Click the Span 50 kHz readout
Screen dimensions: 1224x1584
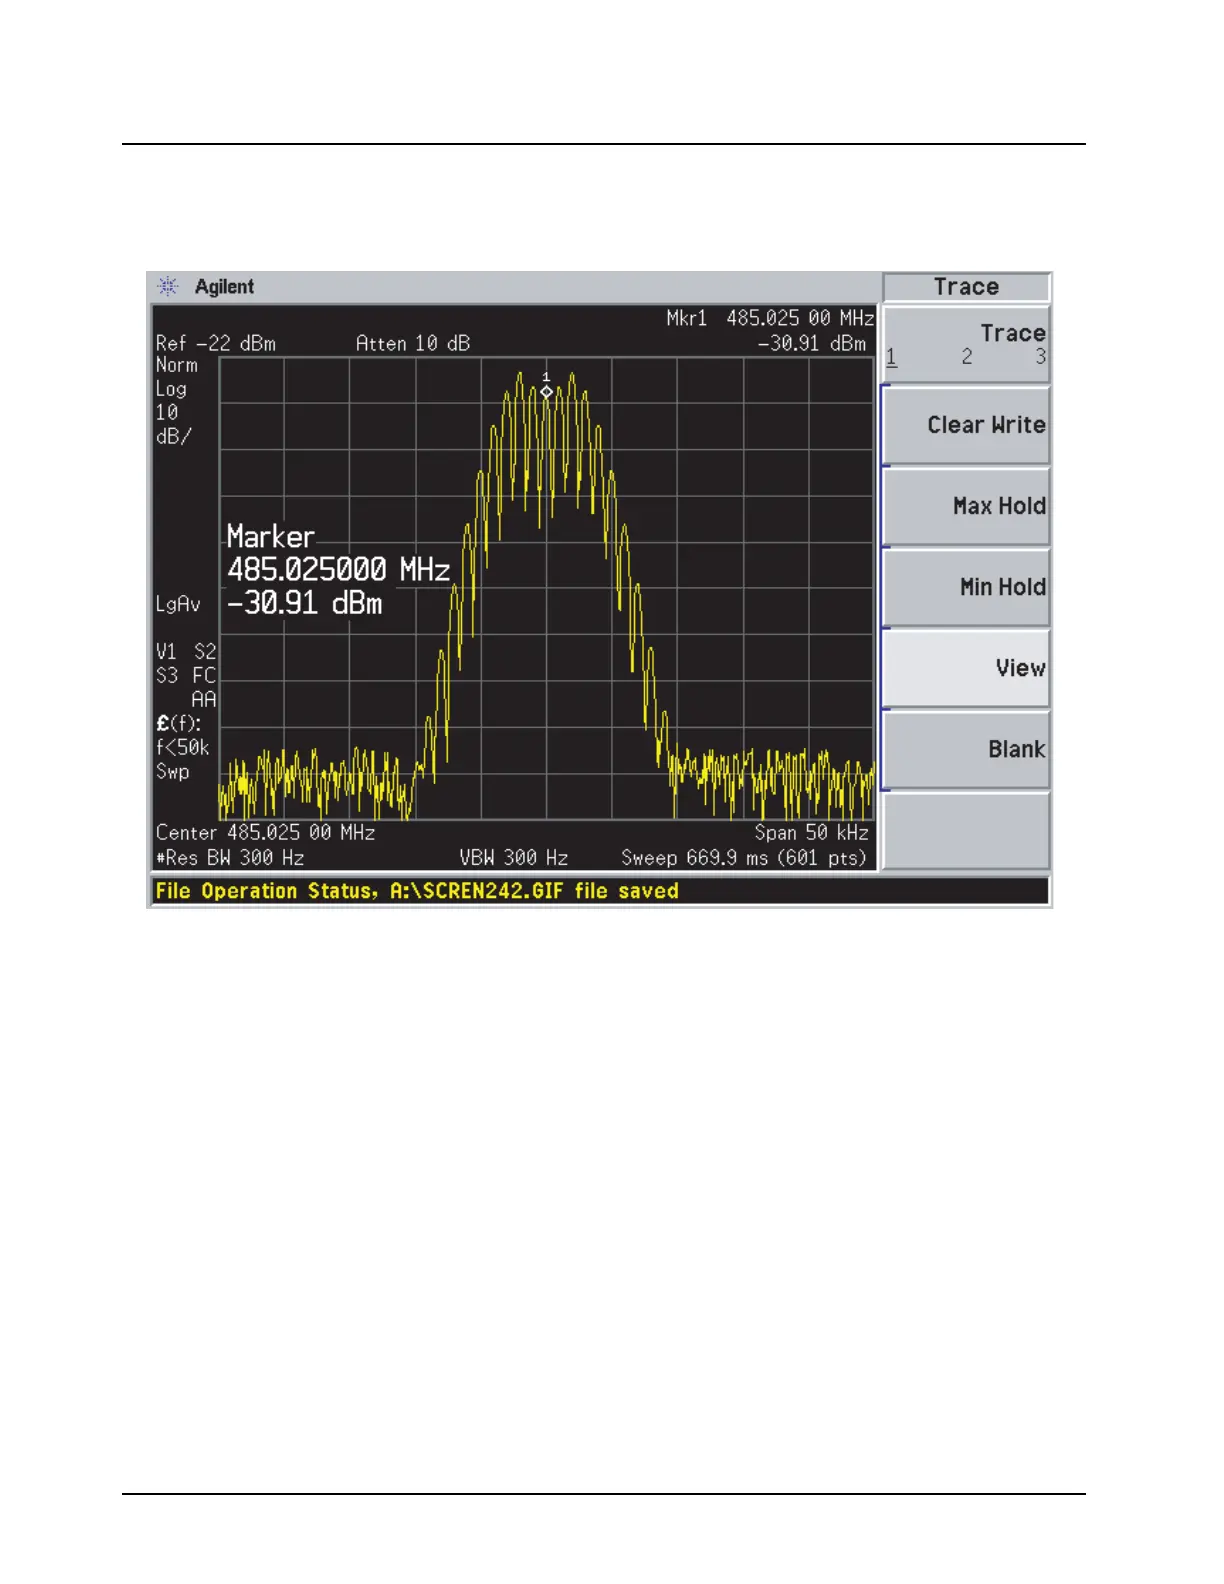811,833
